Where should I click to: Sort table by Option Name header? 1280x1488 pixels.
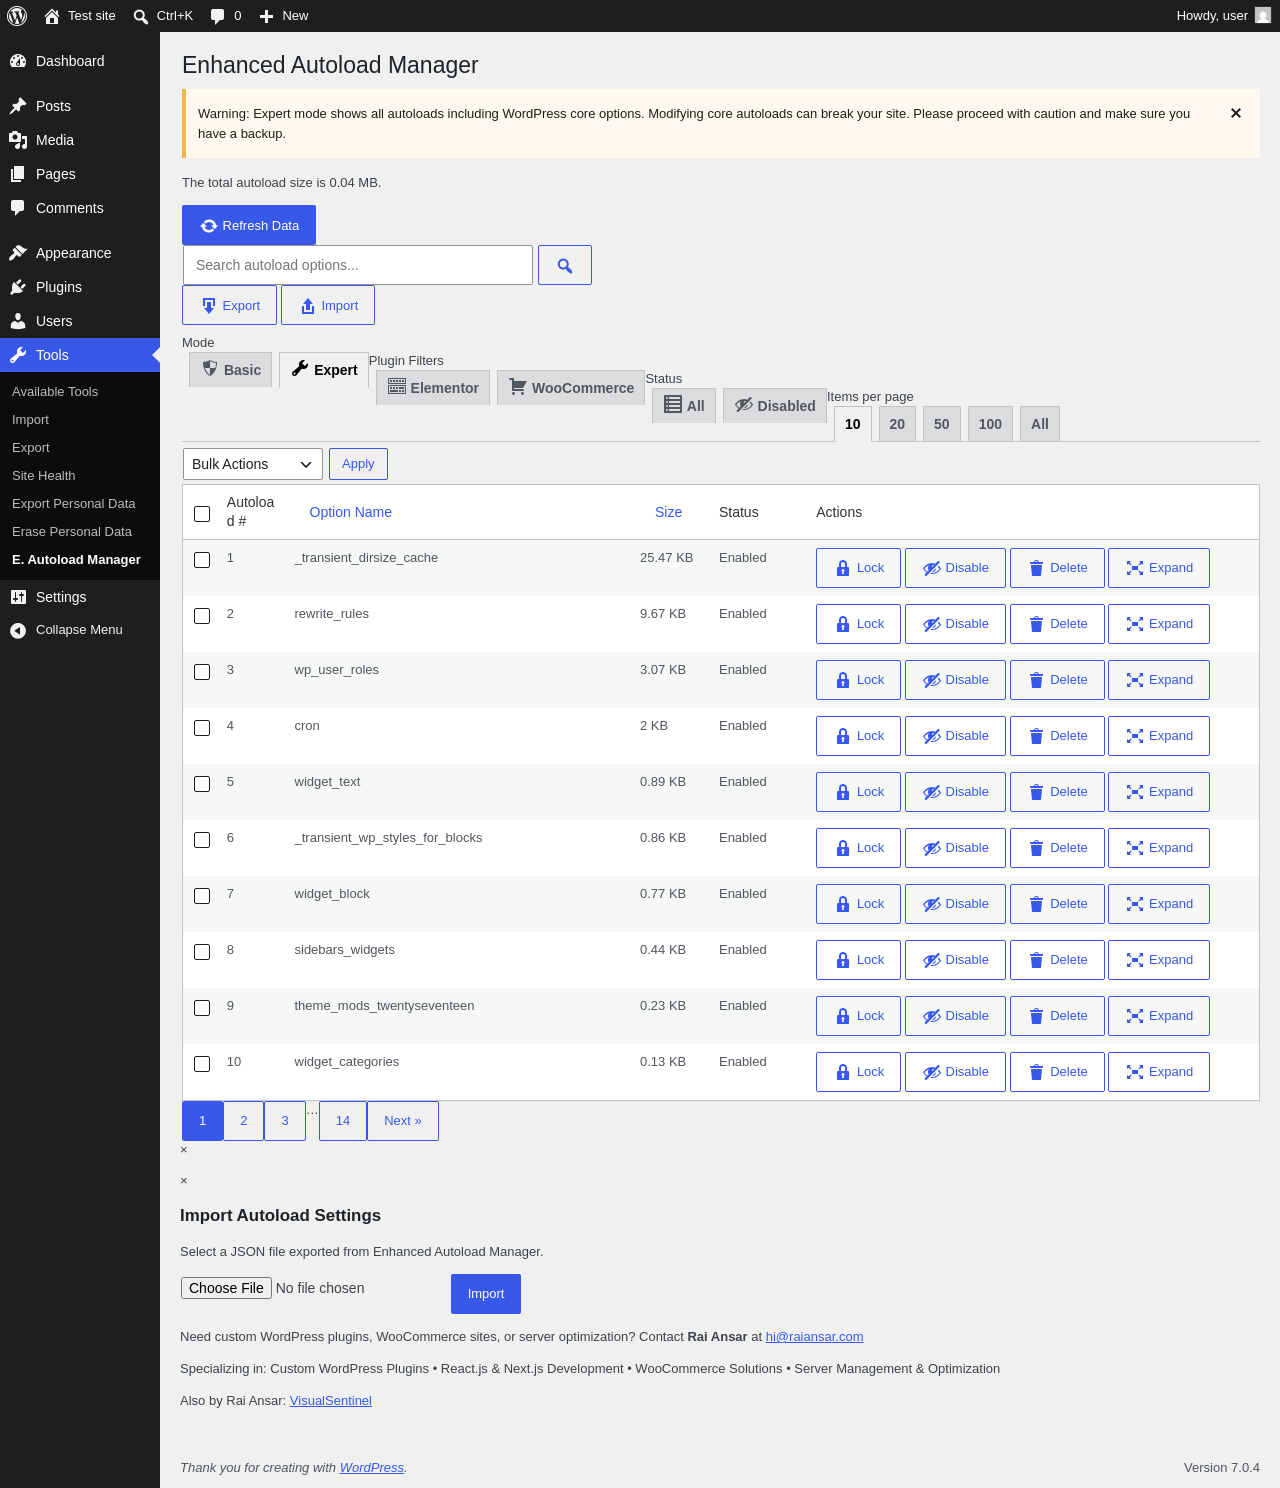(350, 512)
